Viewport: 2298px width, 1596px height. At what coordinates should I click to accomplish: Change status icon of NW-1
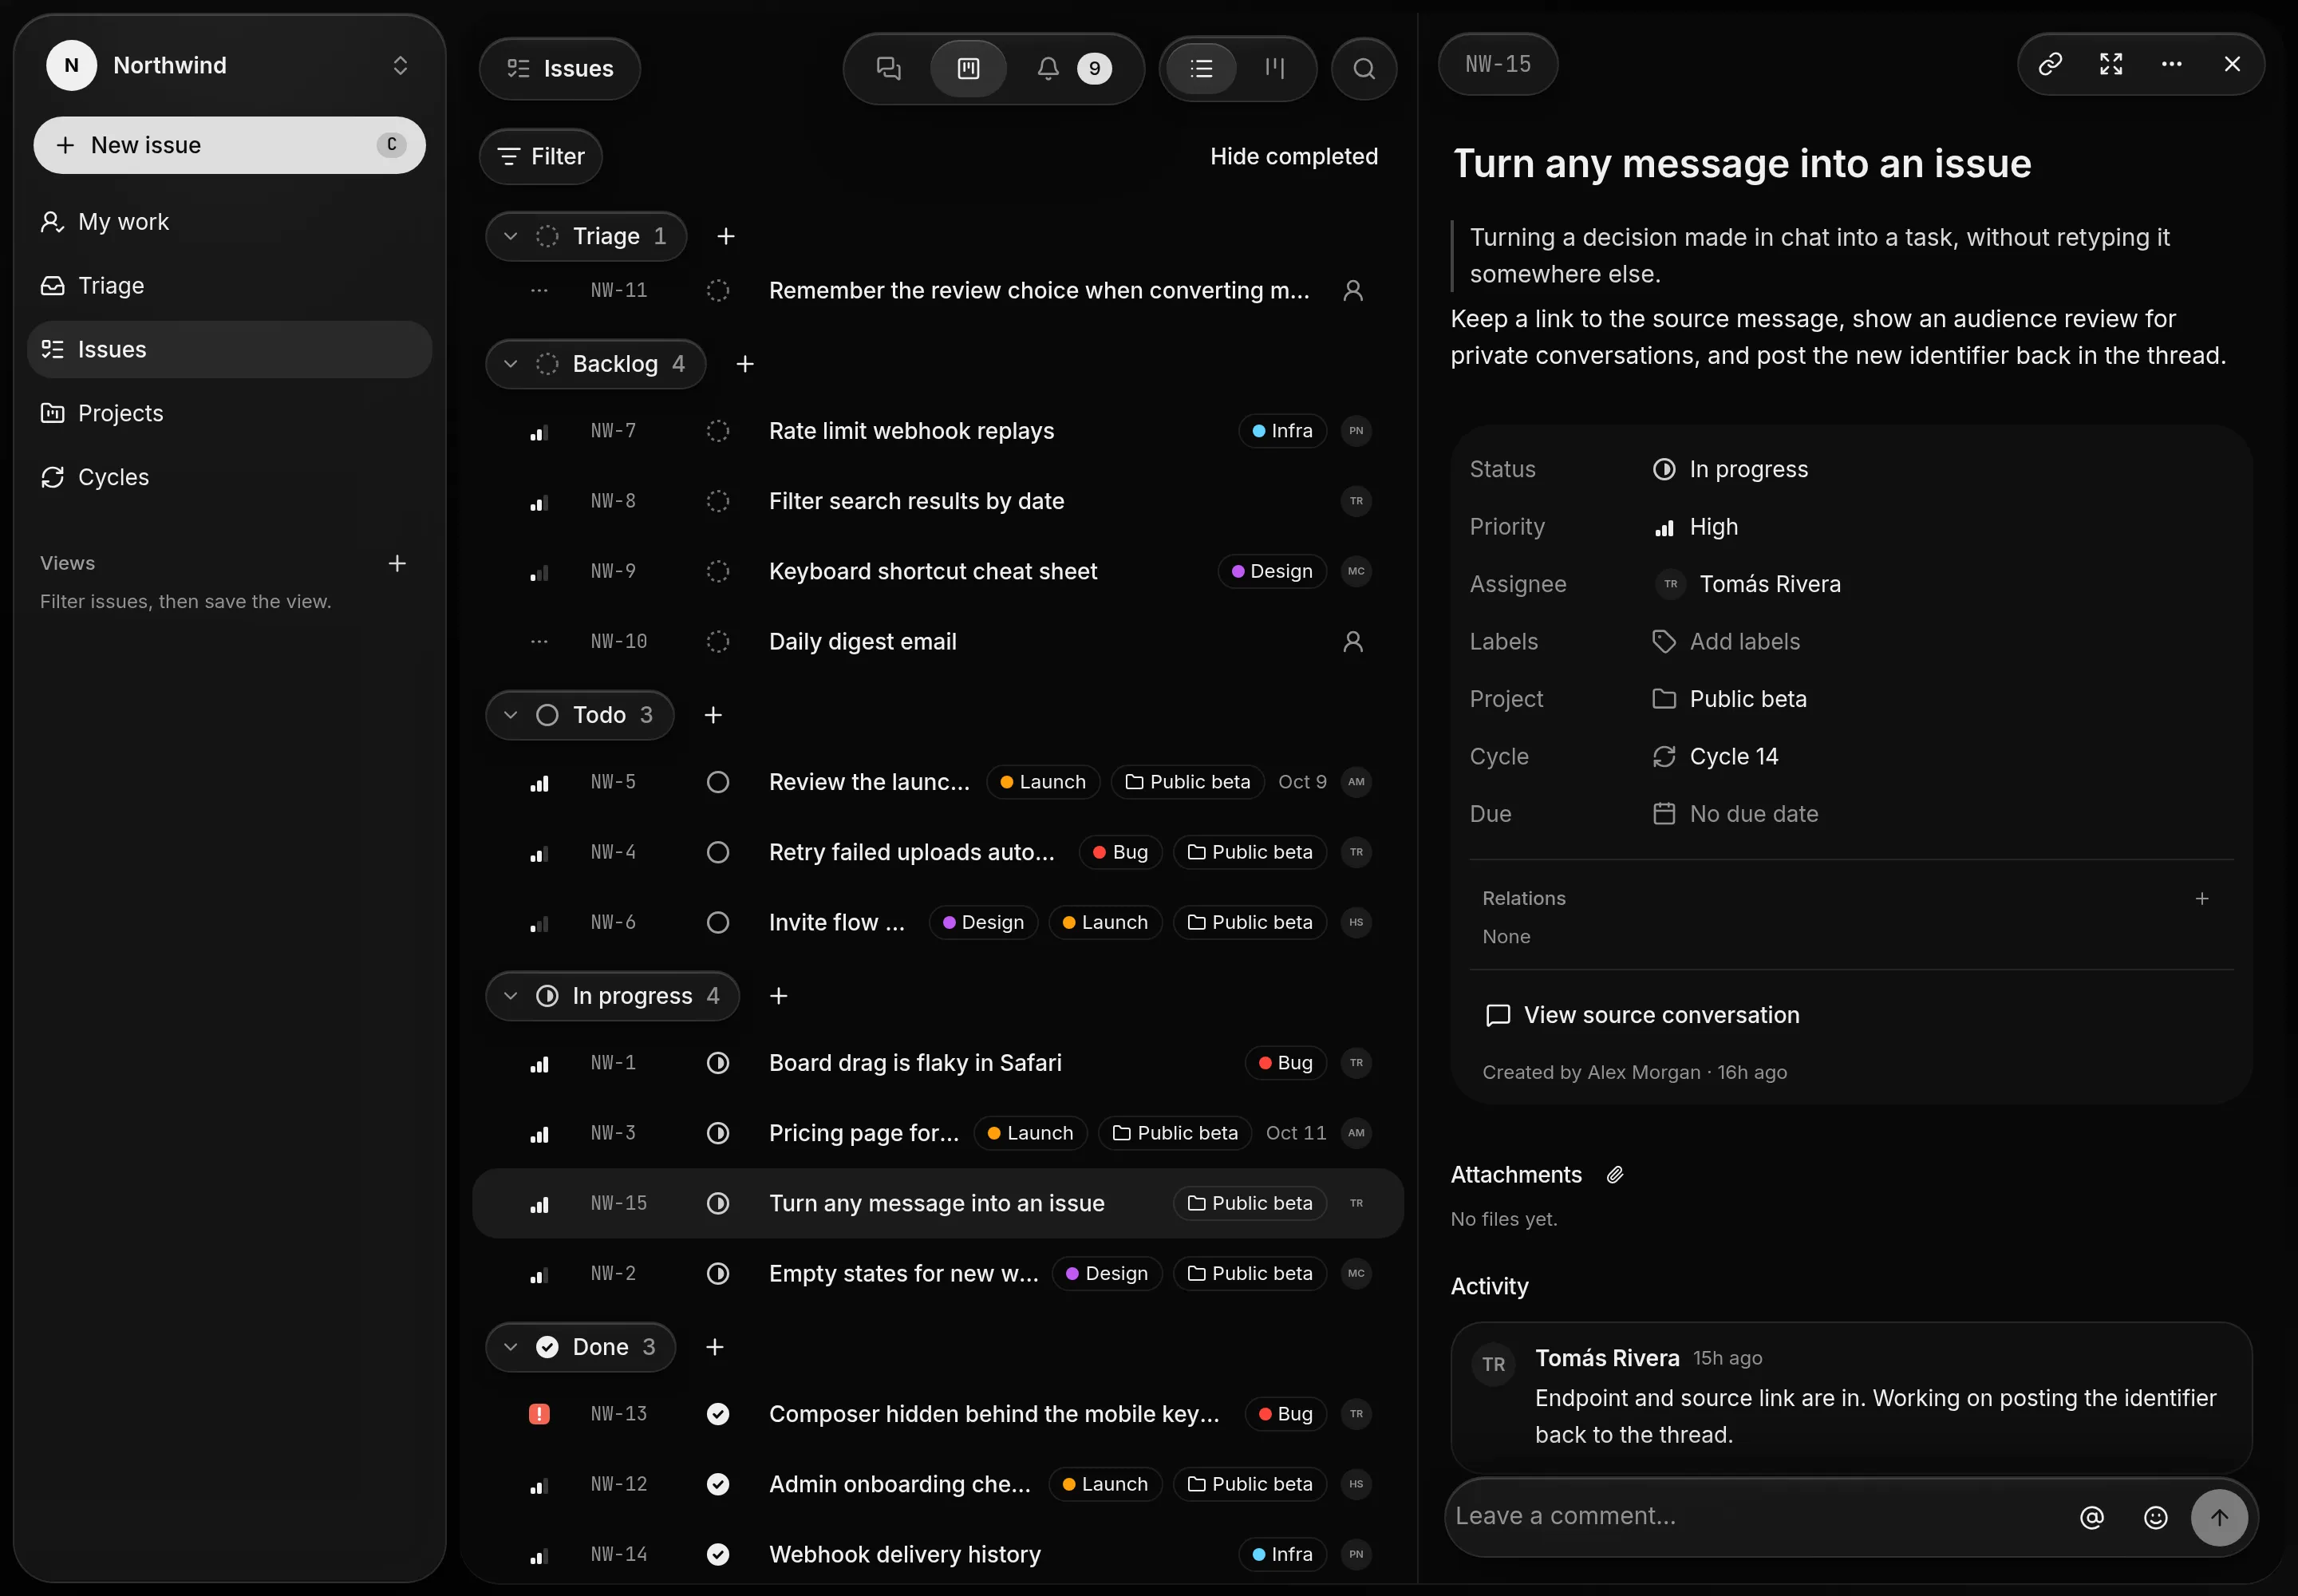pos(718,1063)
